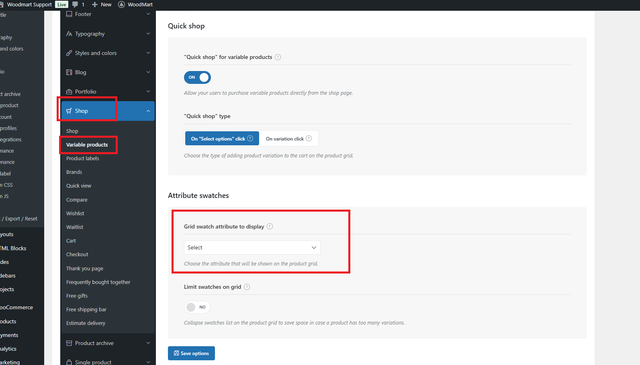Screen dimensions: 640x365
Task: Open help icon on Select options click button
Action: (x=250, y=138)
